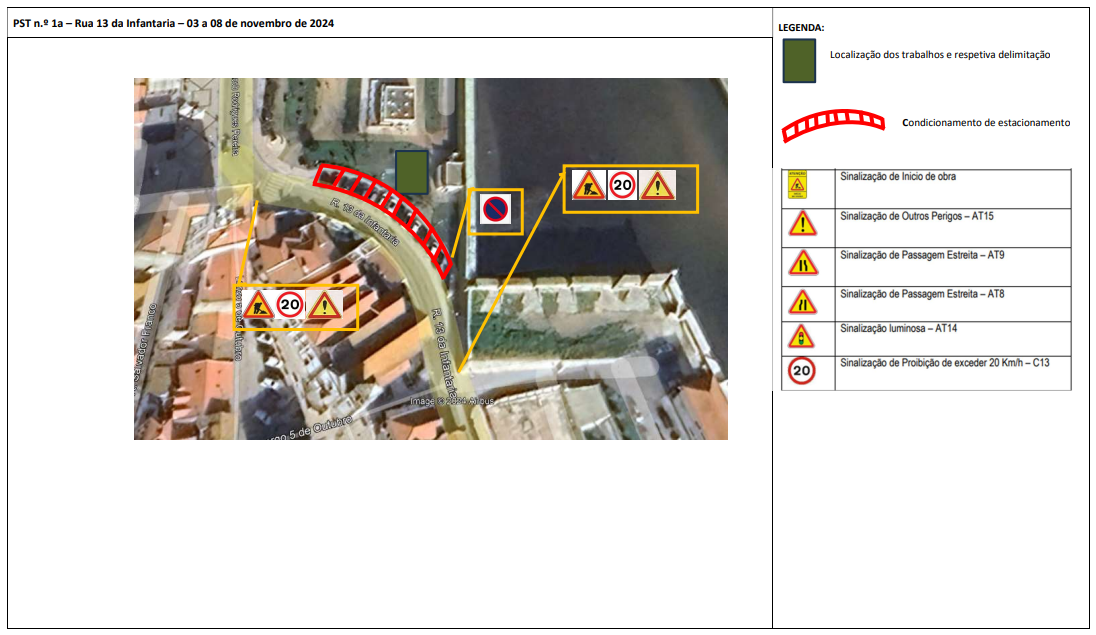Click the PST n.º 1a document title
The width and height of the screenshot is (1096, 635).
point(173,24)
